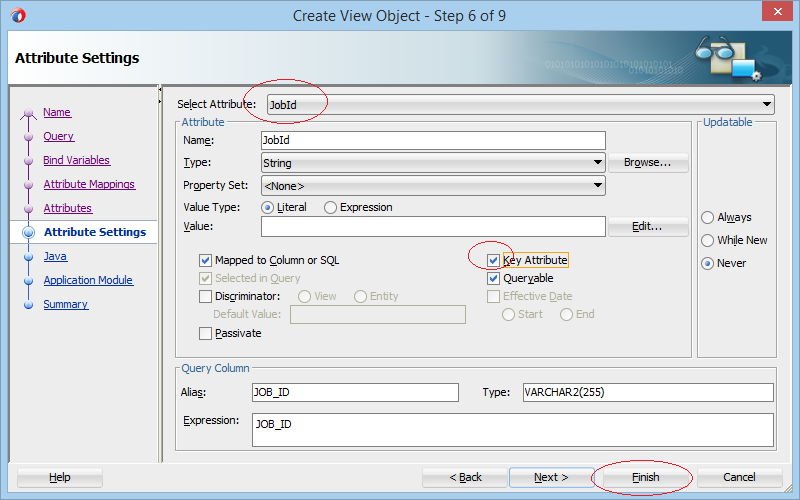The image size is (800, 500).
Task: Go to the Bind Variables step
Action: coord(77,160)
